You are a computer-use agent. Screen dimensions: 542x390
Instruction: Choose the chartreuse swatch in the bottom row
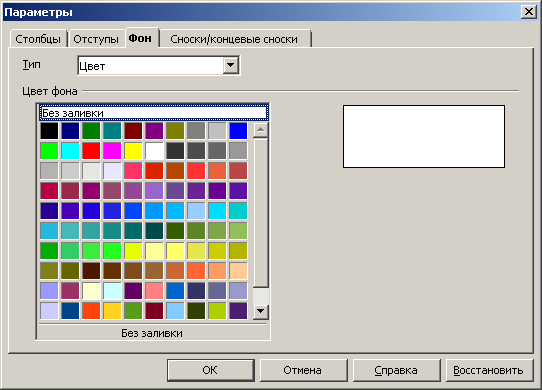coord(217,311)
